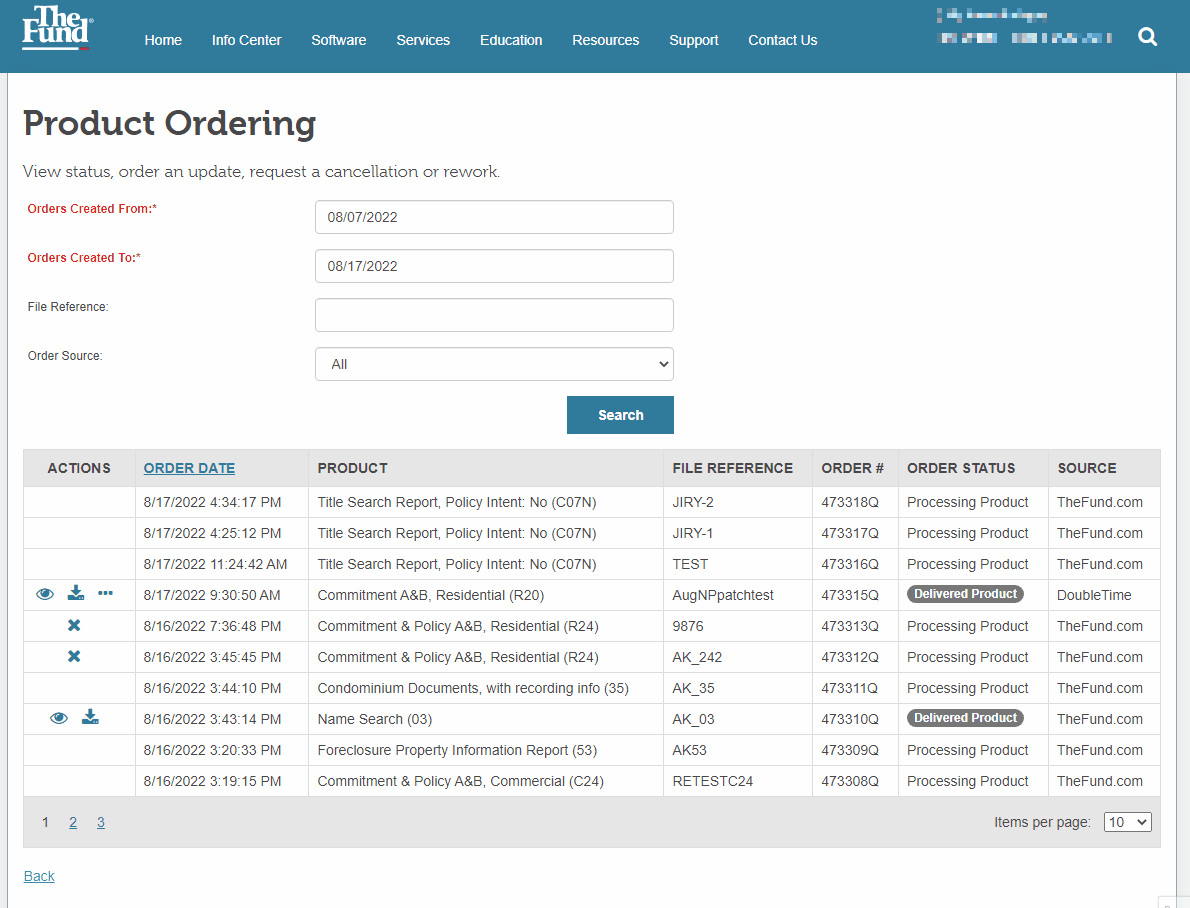The image size is (1190, 908).
Task: Download Name Search order 473310Q
Action: click(90, 718)
